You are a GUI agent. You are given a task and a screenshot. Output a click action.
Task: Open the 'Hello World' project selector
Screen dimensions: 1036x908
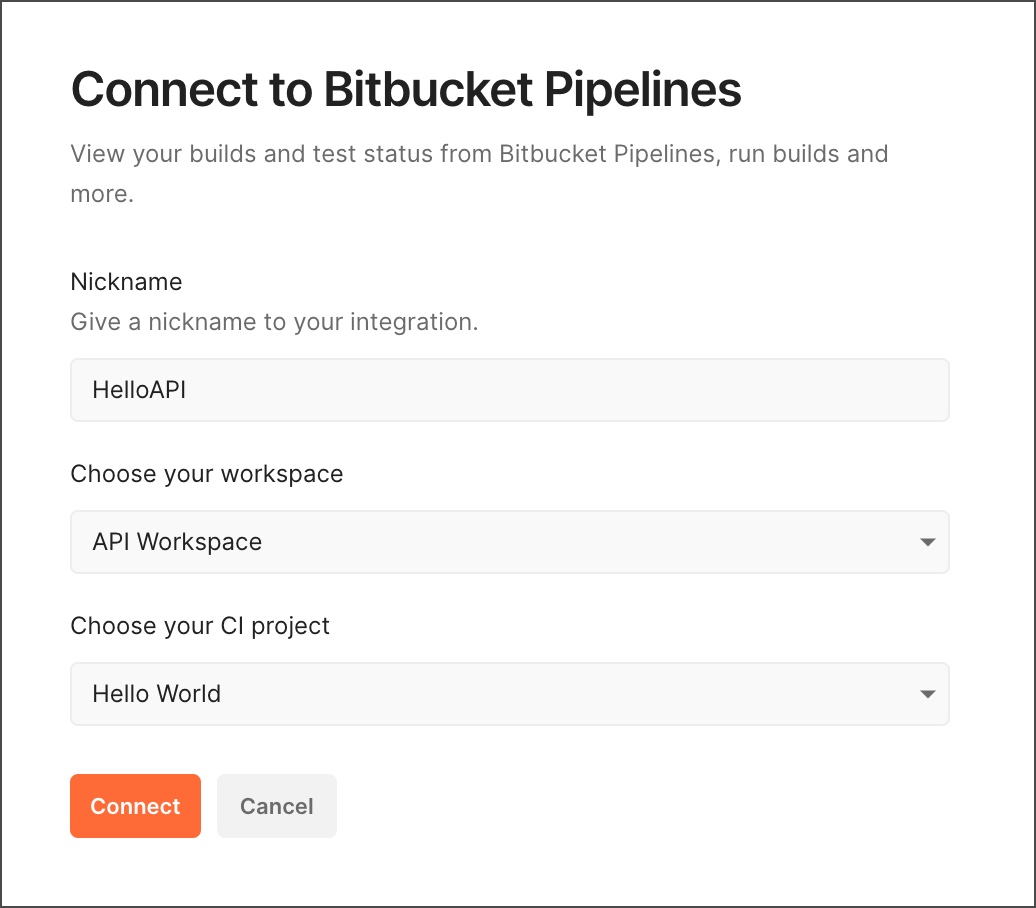(x=509, y=694)
